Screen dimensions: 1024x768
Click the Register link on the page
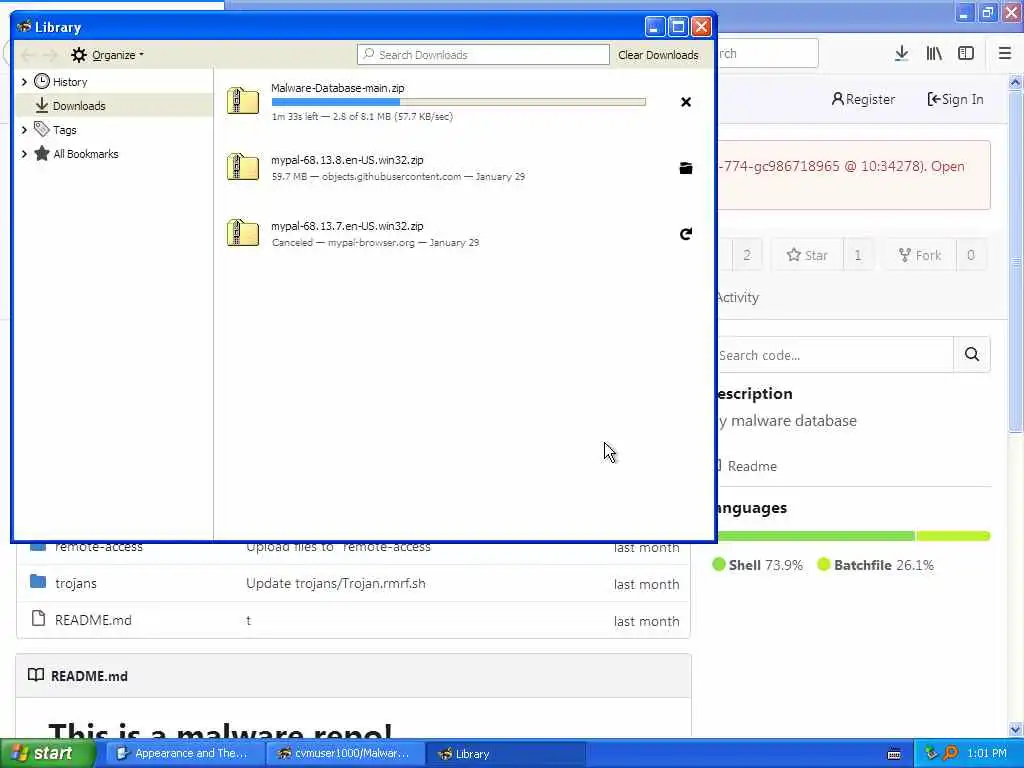(x=863, y=99)
